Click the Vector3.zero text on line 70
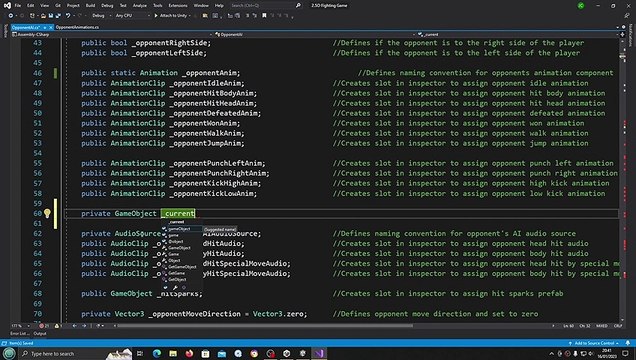 tap(278, 314)
